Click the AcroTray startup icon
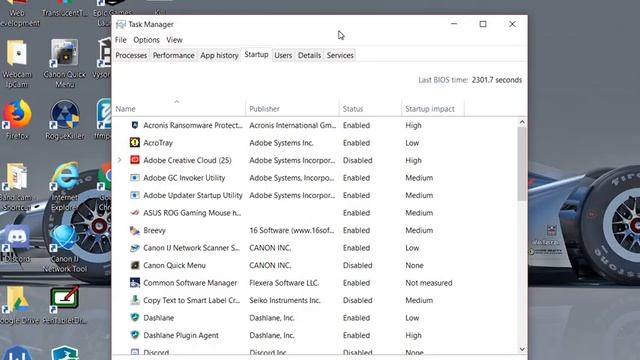Screen dimensions: 640x360 click(135, 142)
